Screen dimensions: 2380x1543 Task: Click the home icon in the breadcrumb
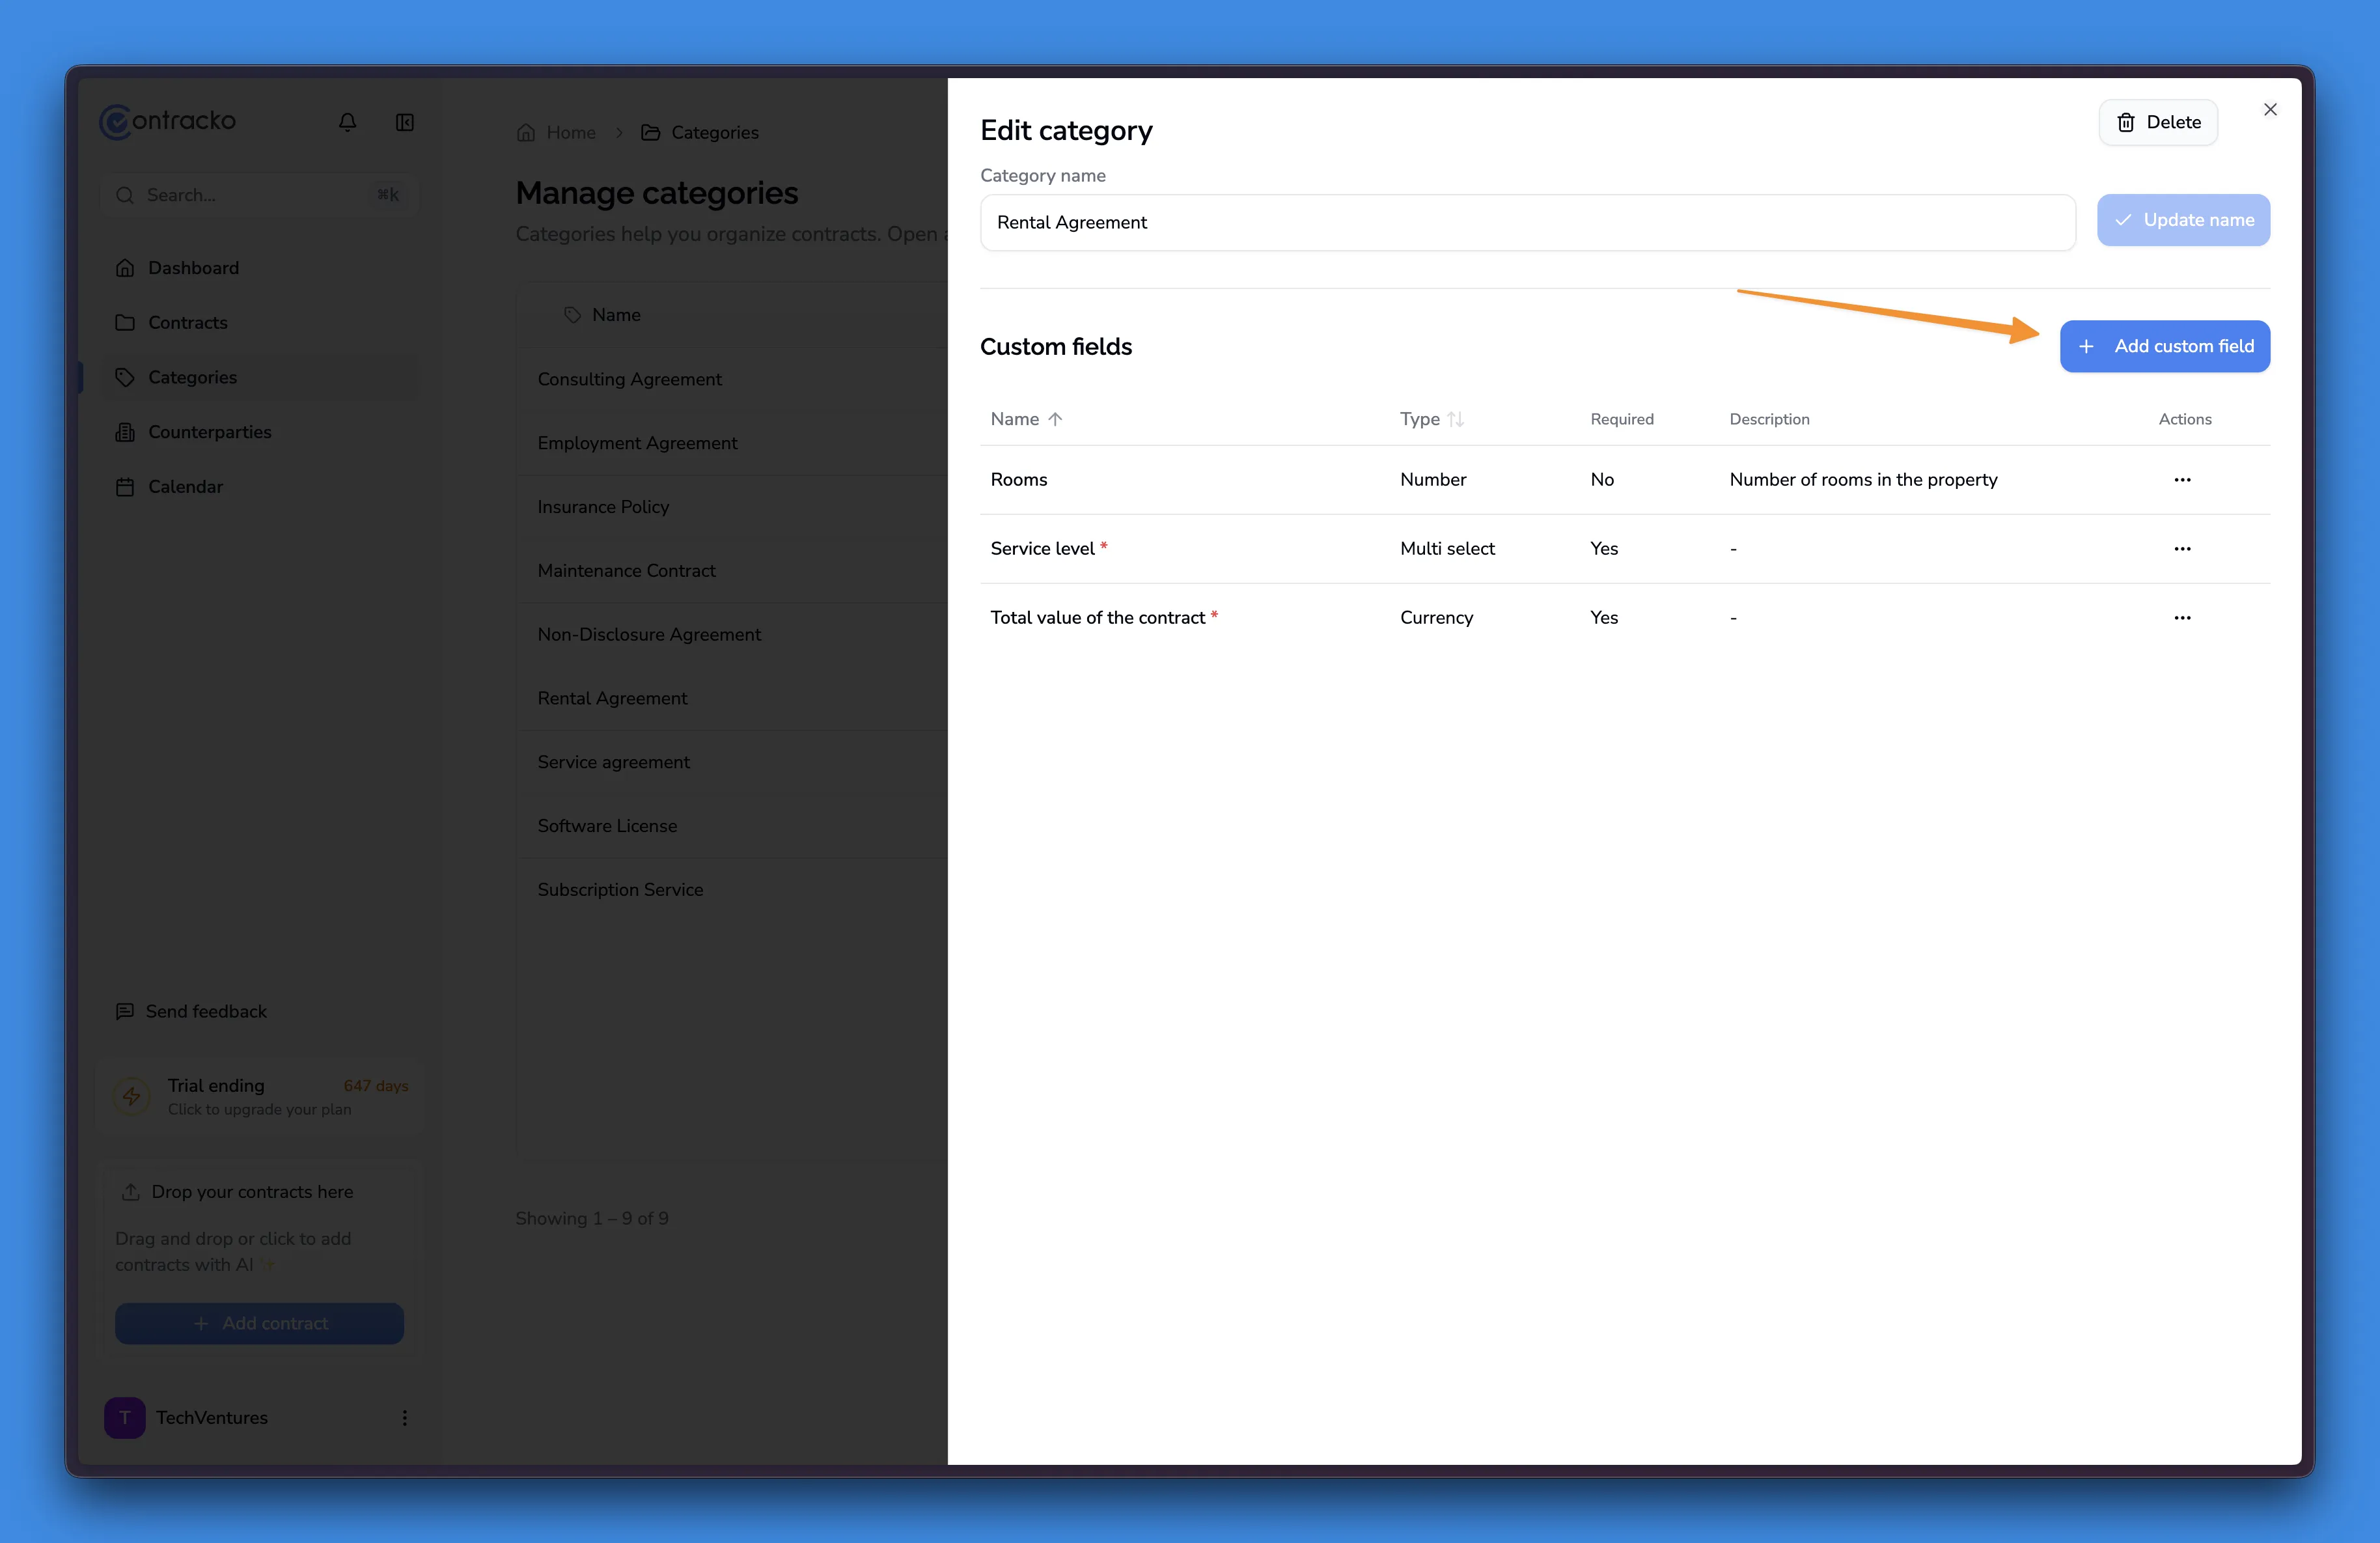click(527, 131)
